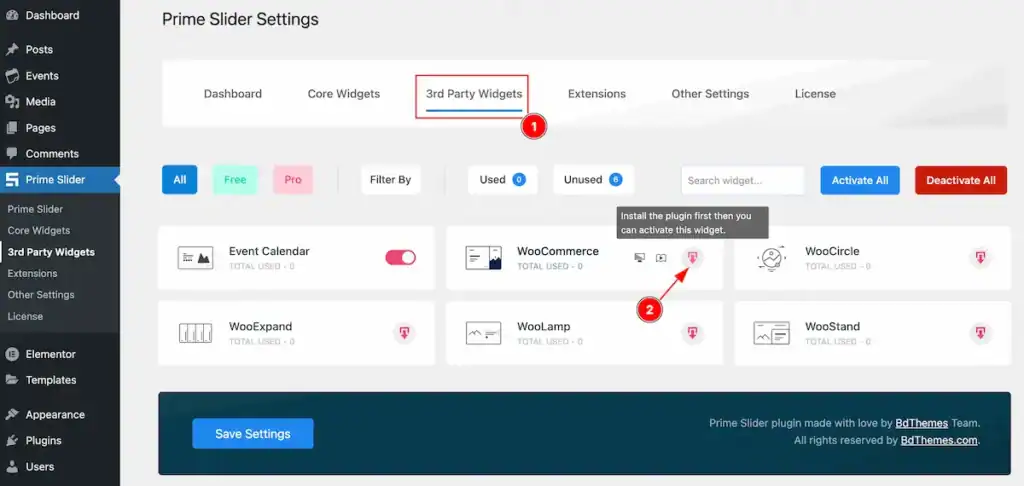The width and height of the screenshot is (1024, 486).
Task: Click the Dashboard icon in the WordPress sidebar
Action: point(12,15)
